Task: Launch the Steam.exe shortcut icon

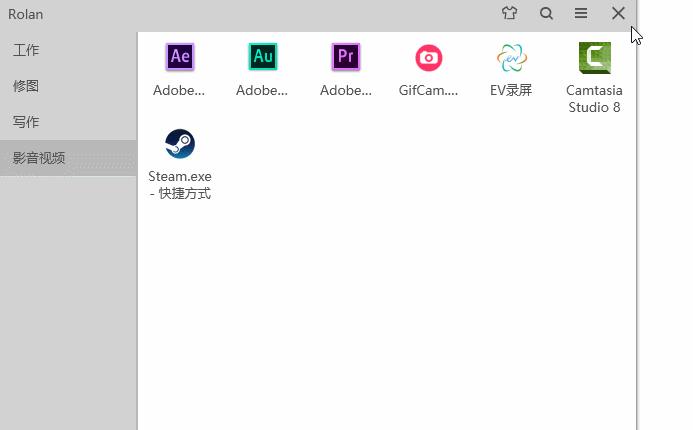Action: click(180, 144)
